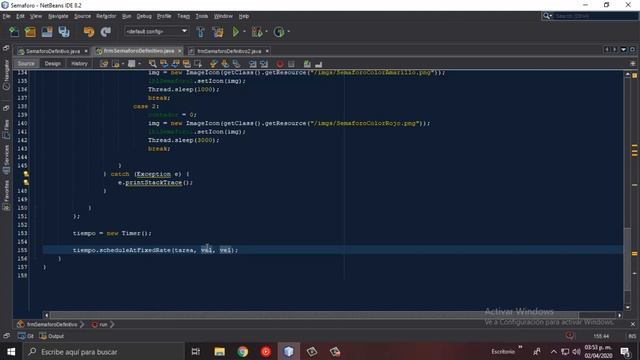Open the Services side panel tab

point(6,158)
